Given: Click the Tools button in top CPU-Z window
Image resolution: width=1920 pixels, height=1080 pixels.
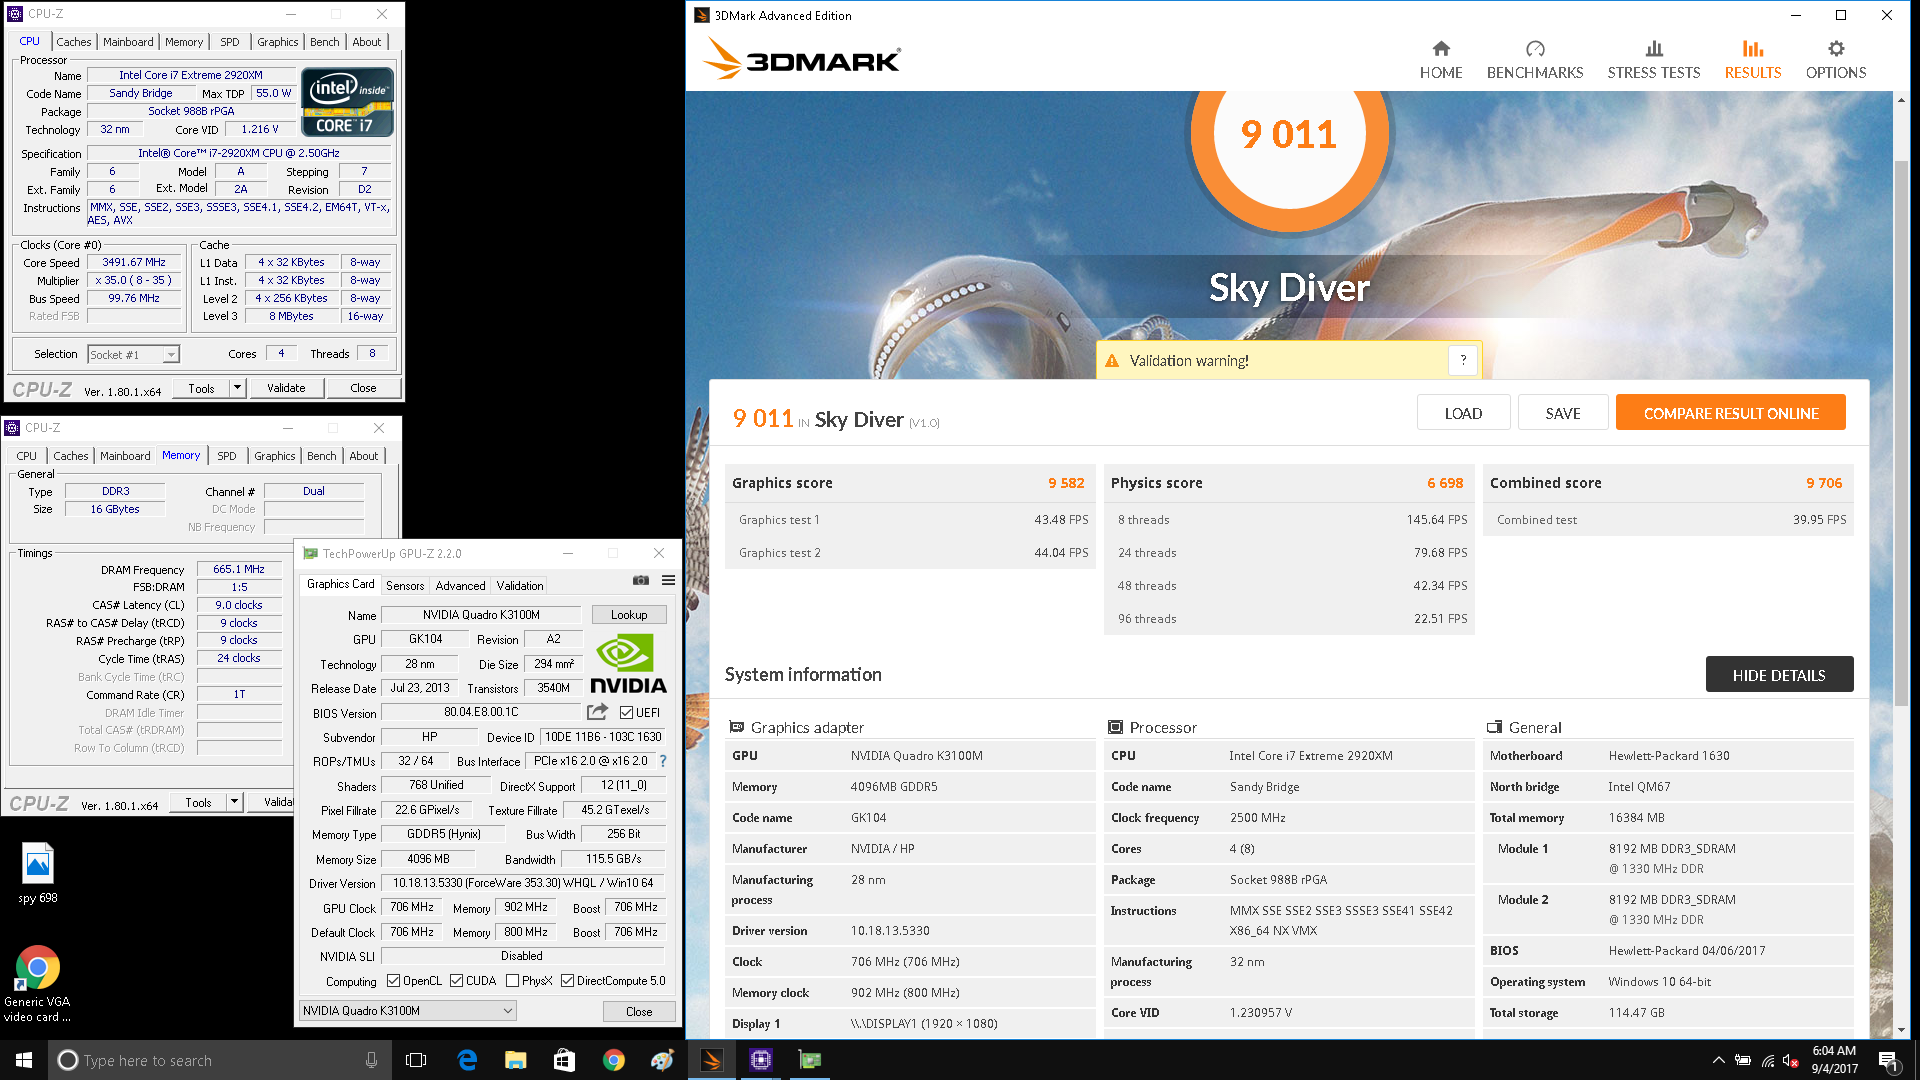Looking at the screenshot, I should coord(202,388).
